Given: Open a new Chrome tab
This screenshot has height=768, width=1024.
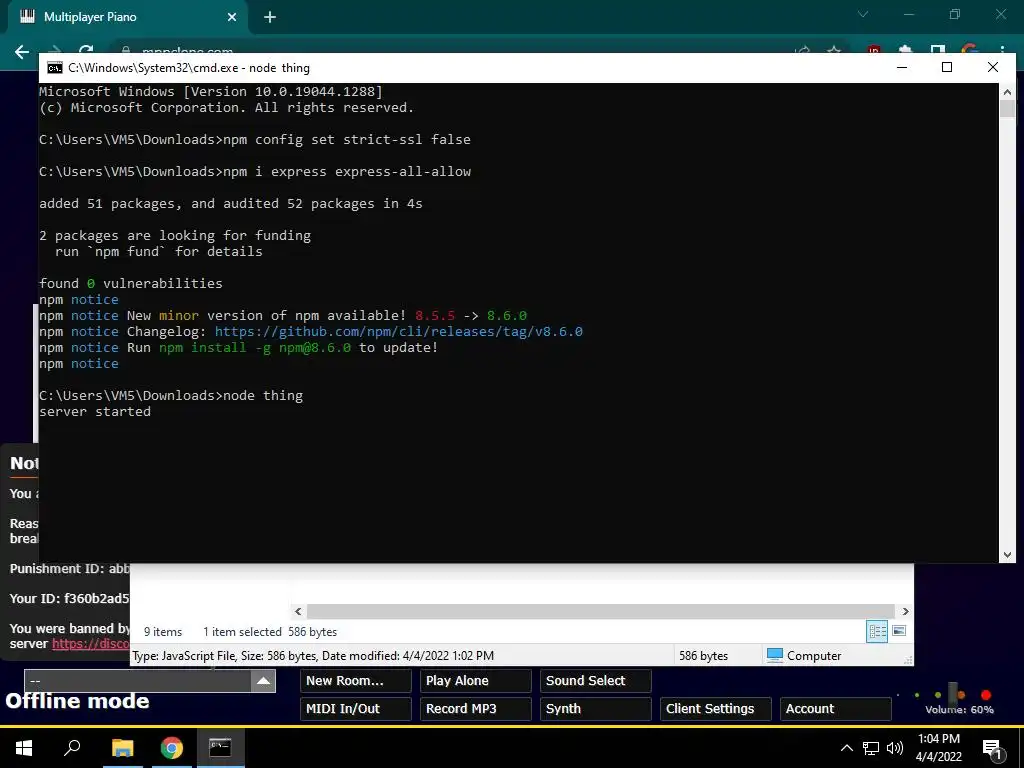Looking at the screenshot, I should click(270, 17).
